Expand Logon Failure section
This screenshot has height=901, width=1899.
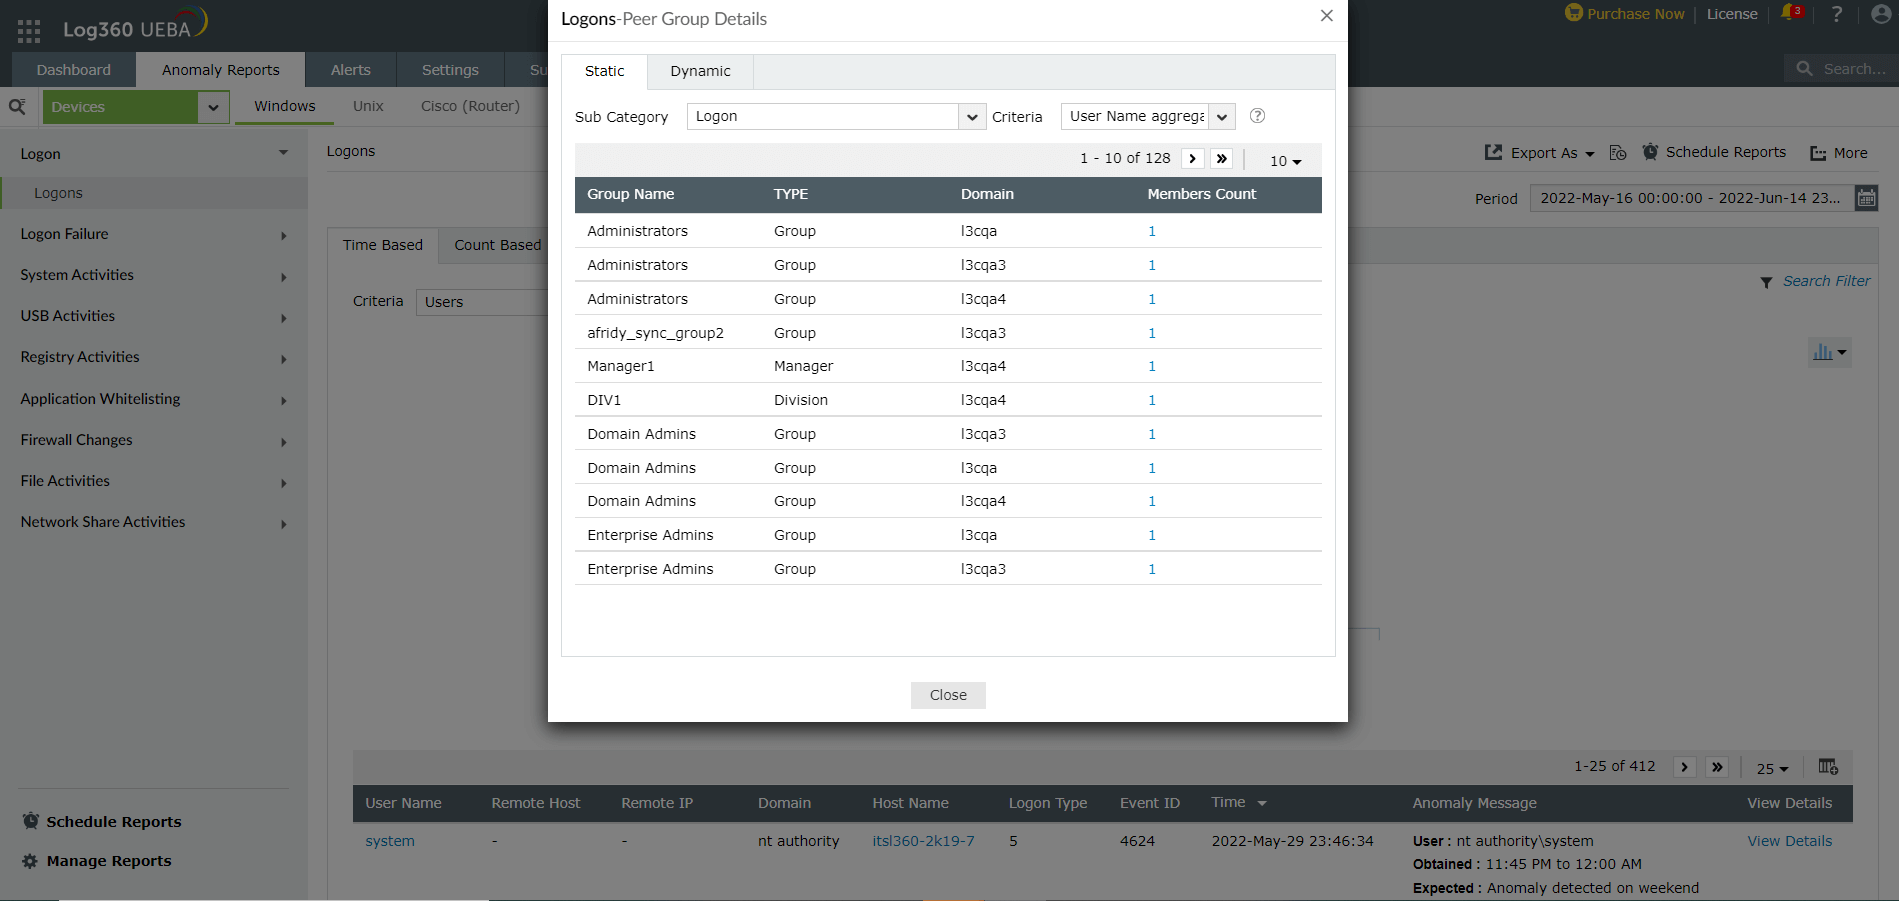coord(284,236)
